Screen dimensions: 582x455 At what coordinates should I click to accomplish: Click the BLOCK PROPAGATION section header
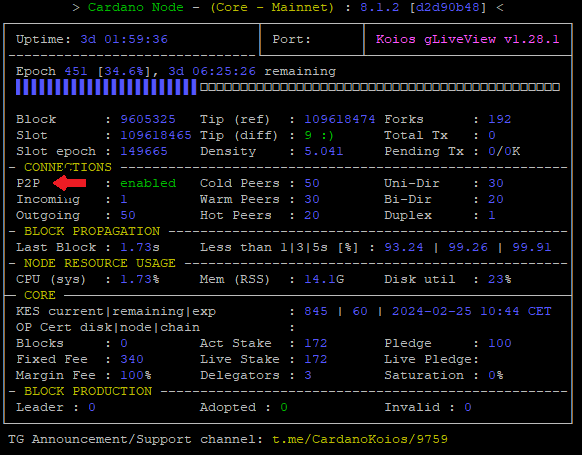click(92, 231)
